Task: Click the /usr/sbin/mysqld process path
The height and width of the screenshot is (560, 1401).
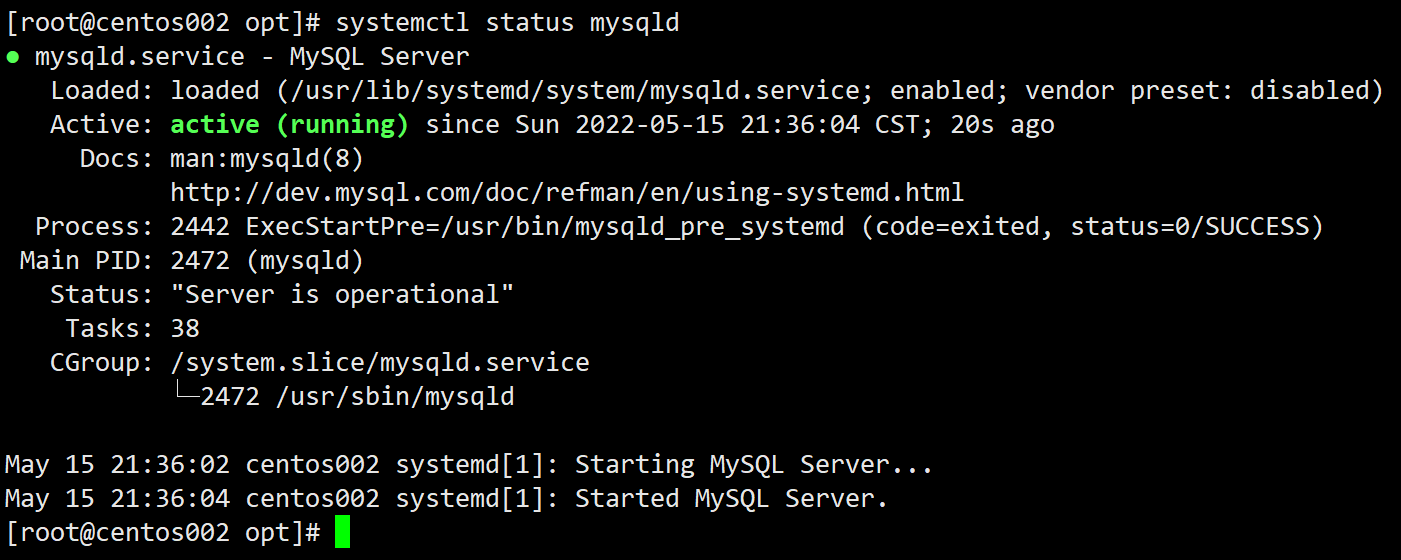Action: (395, 397)
